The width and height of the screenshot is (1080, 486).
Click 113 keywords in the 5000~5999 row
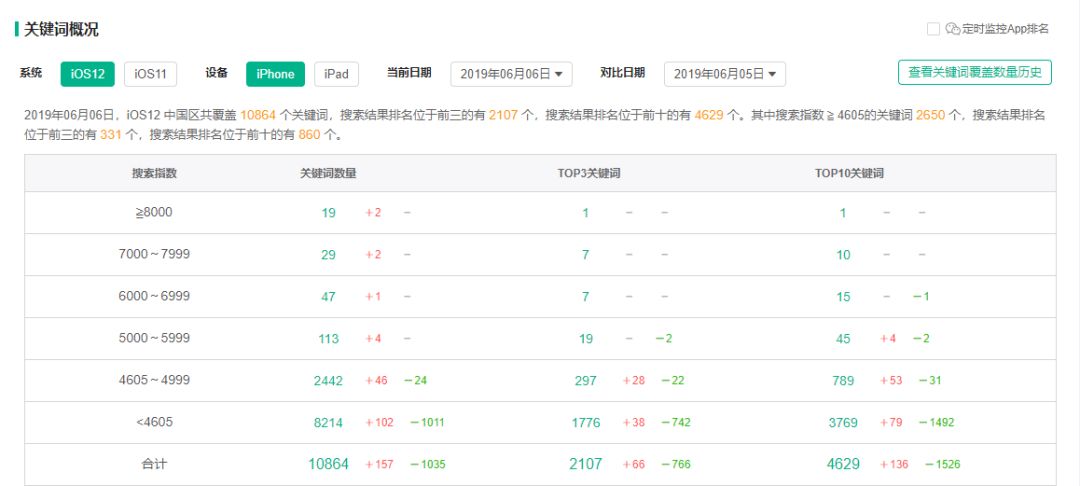[328, 339]
